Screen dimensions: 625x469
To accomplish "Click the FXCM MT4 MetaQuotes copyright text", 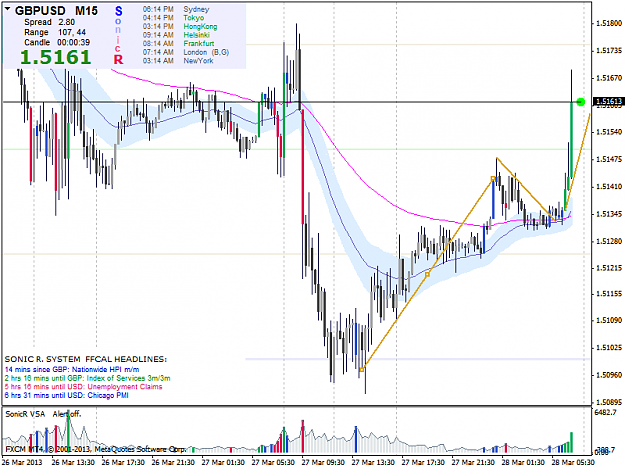I will tap(95, 449).
